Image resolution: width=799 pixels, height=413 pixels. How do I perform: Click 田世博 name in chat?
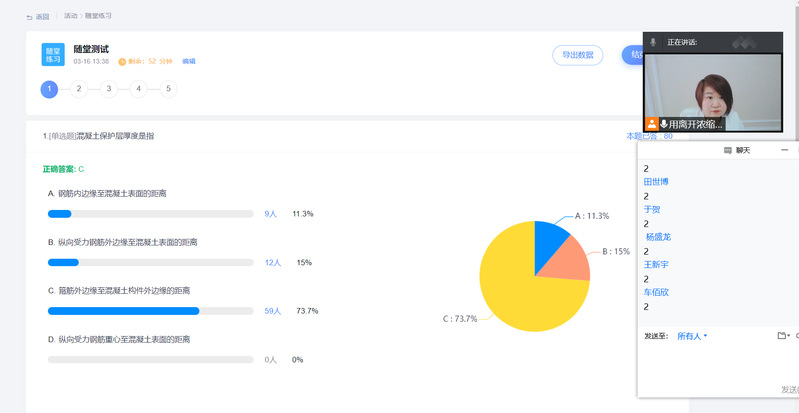point(656,182)
